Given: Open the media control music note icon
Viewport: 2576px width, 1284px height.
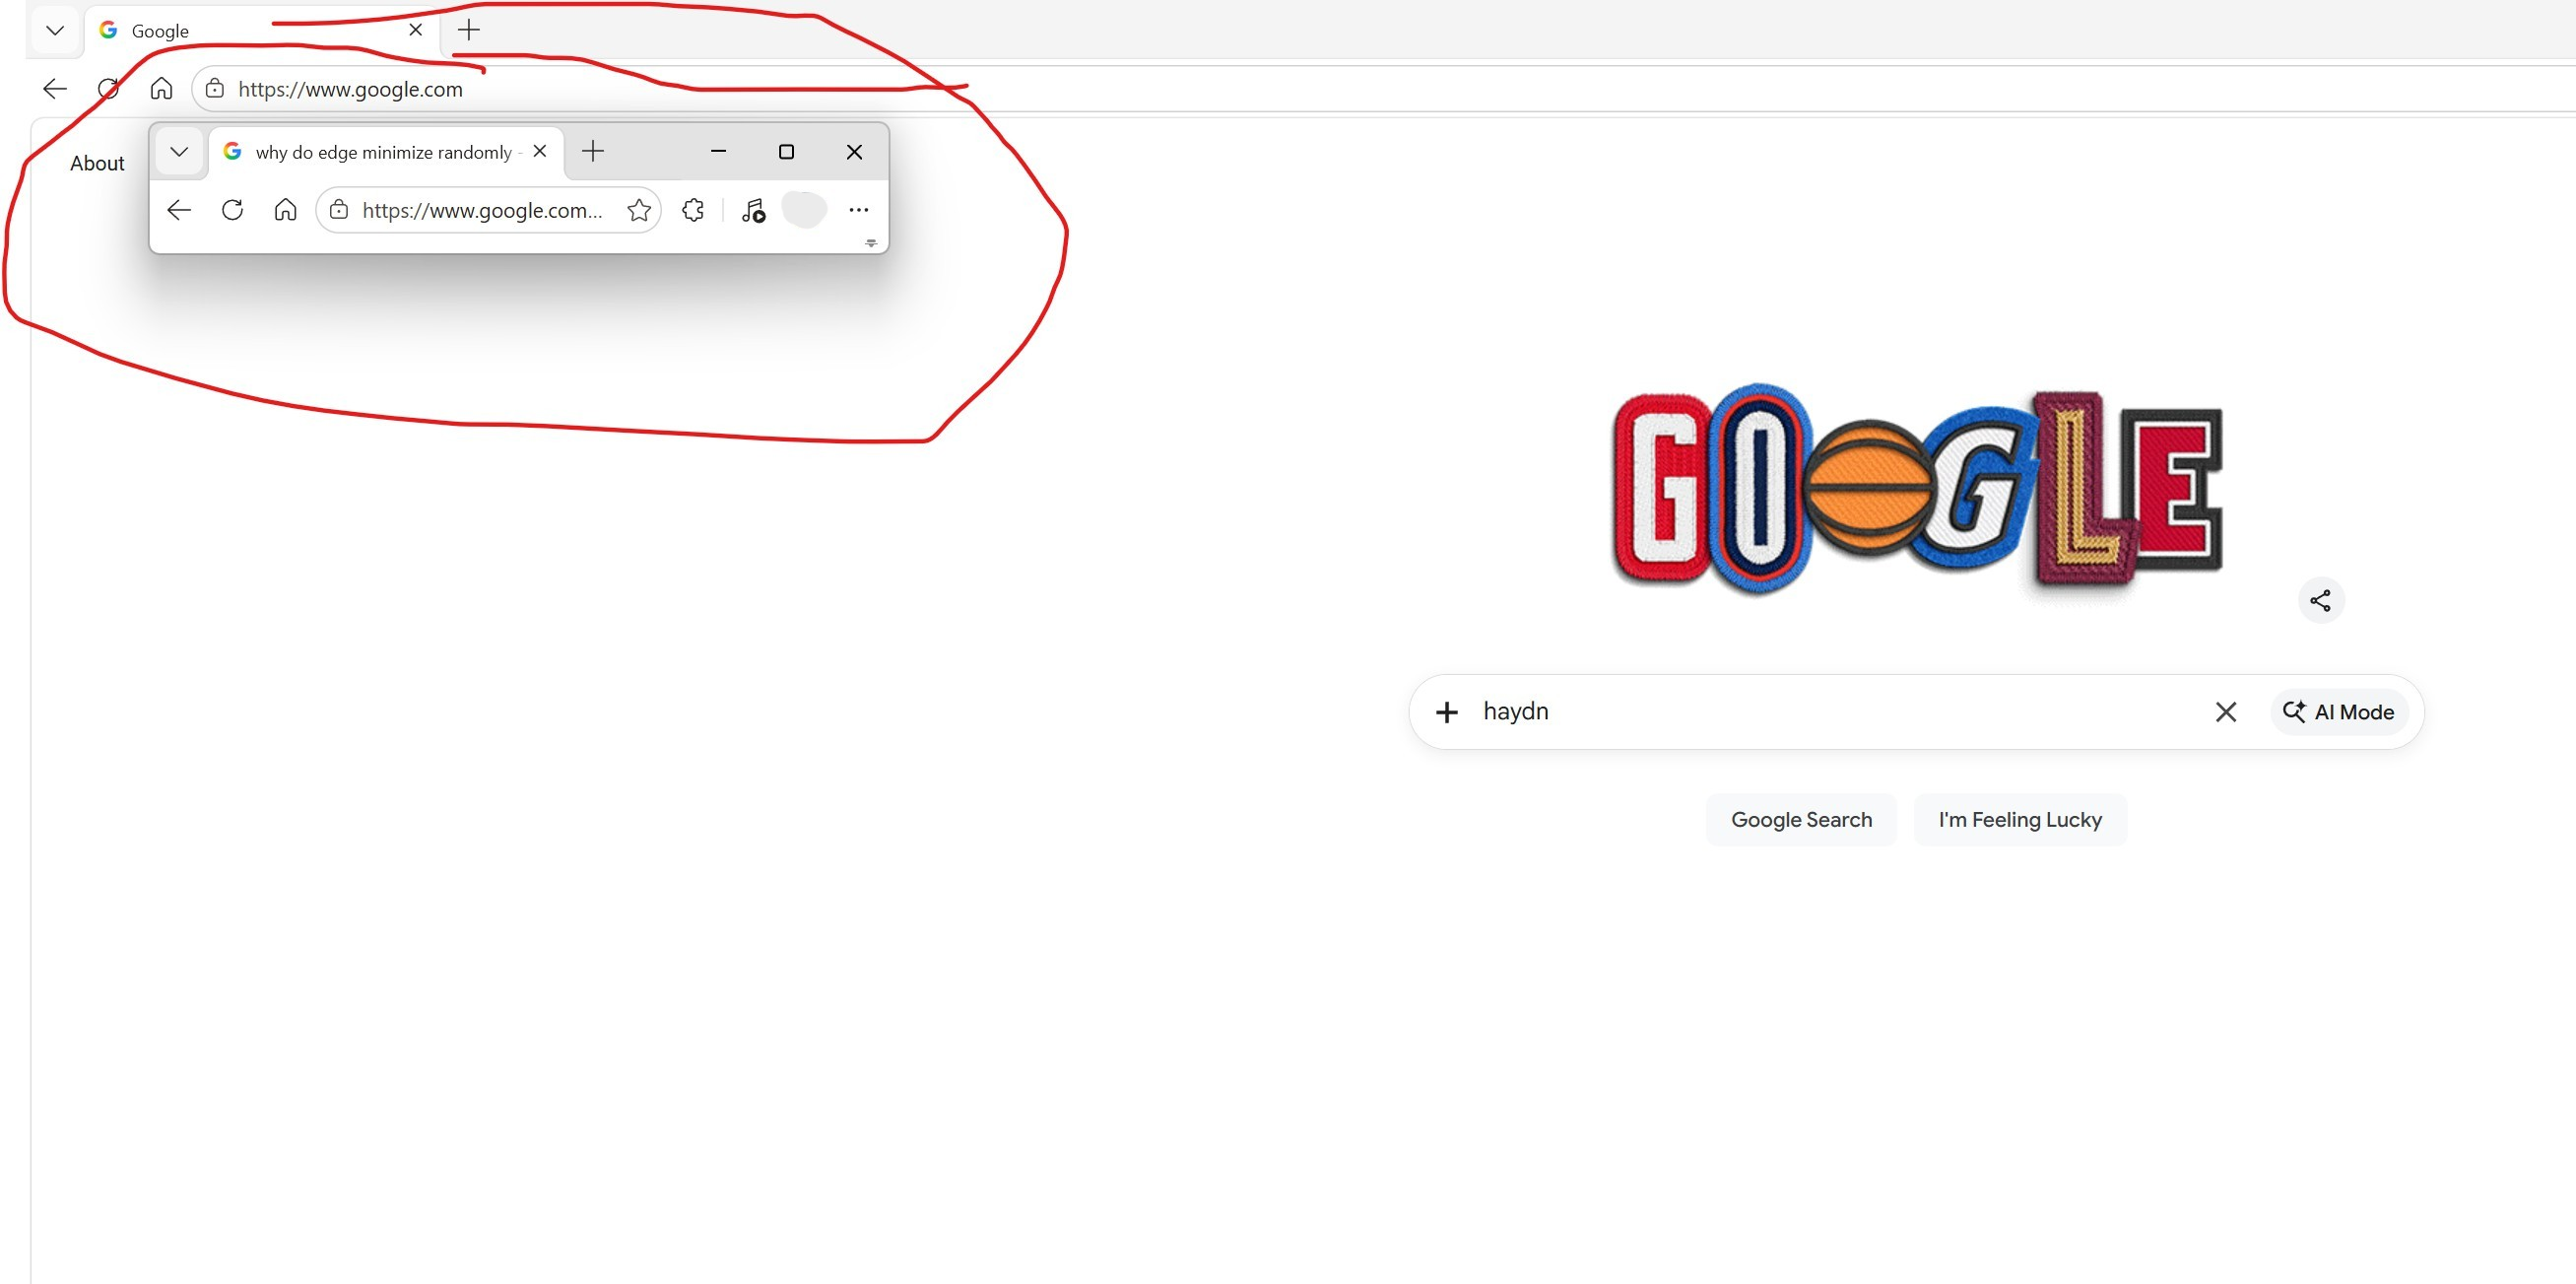Looking at the screenshot, I should click(753, 210).
